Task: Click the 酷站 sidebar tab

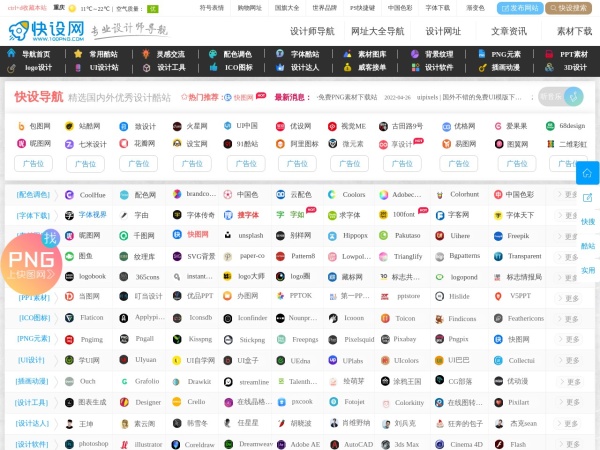Action: pos(588,246)
